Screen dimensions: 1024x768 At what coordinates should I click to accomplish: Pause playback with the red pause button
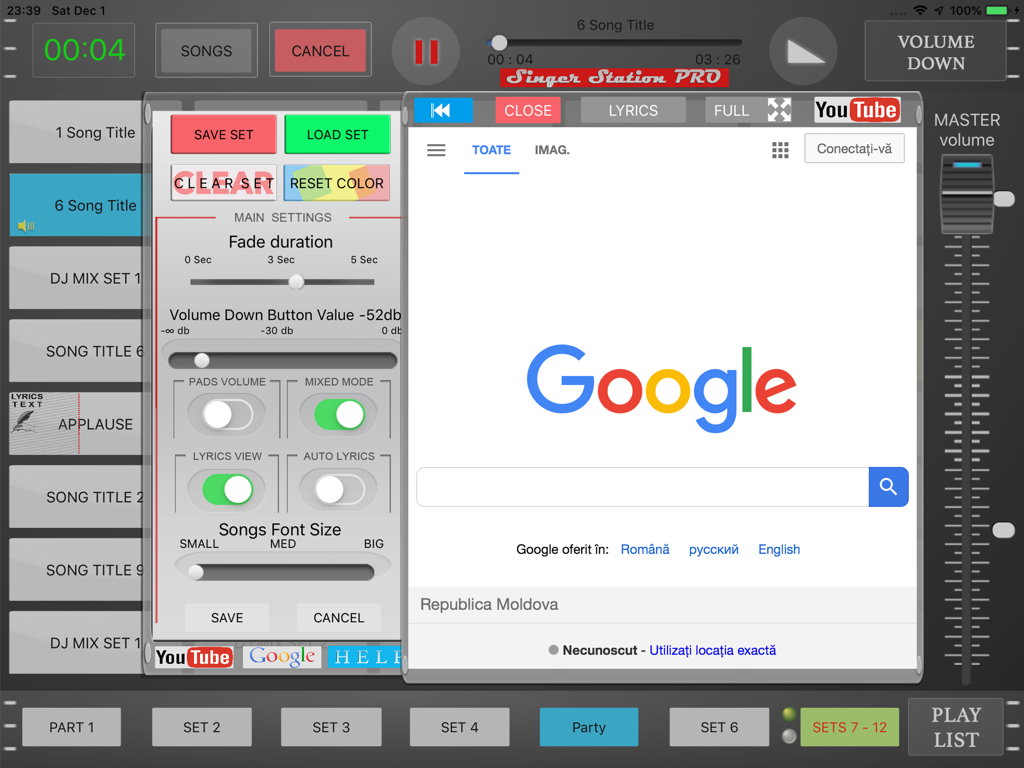(426, 52)
